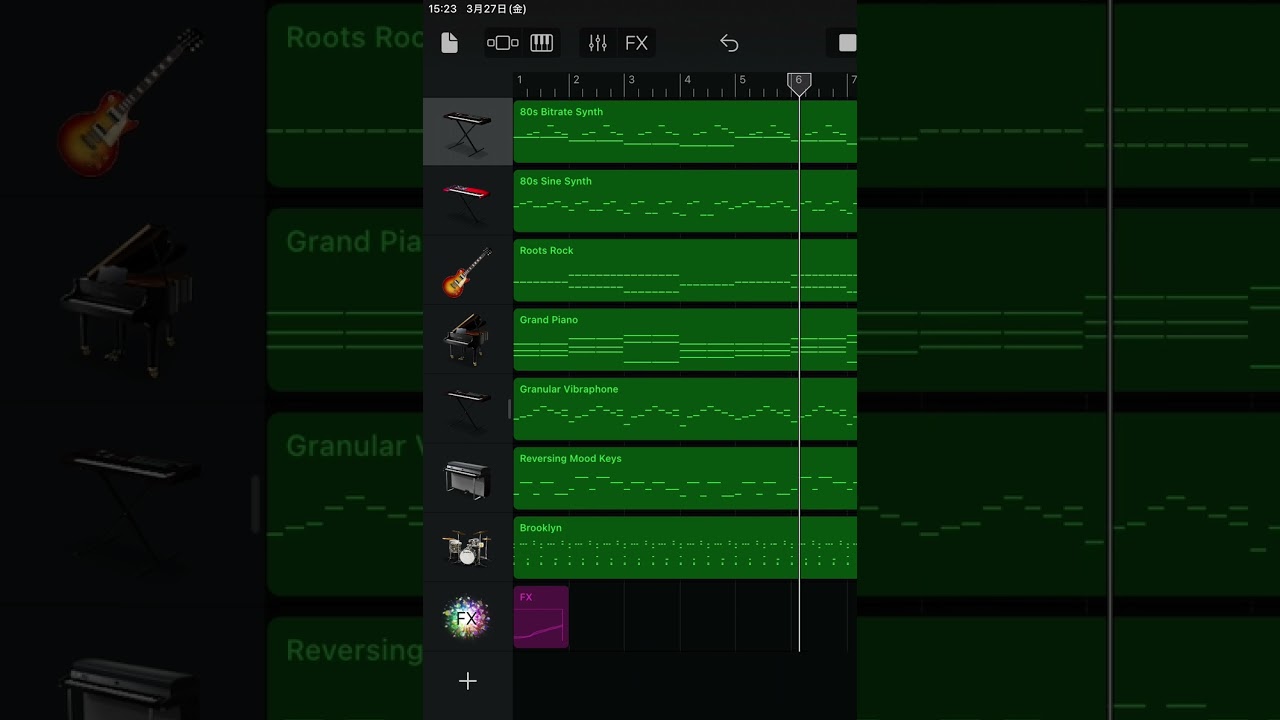The image size is (1280, 720).
Task: Tap the stop playback button
Action: (847, 43)
